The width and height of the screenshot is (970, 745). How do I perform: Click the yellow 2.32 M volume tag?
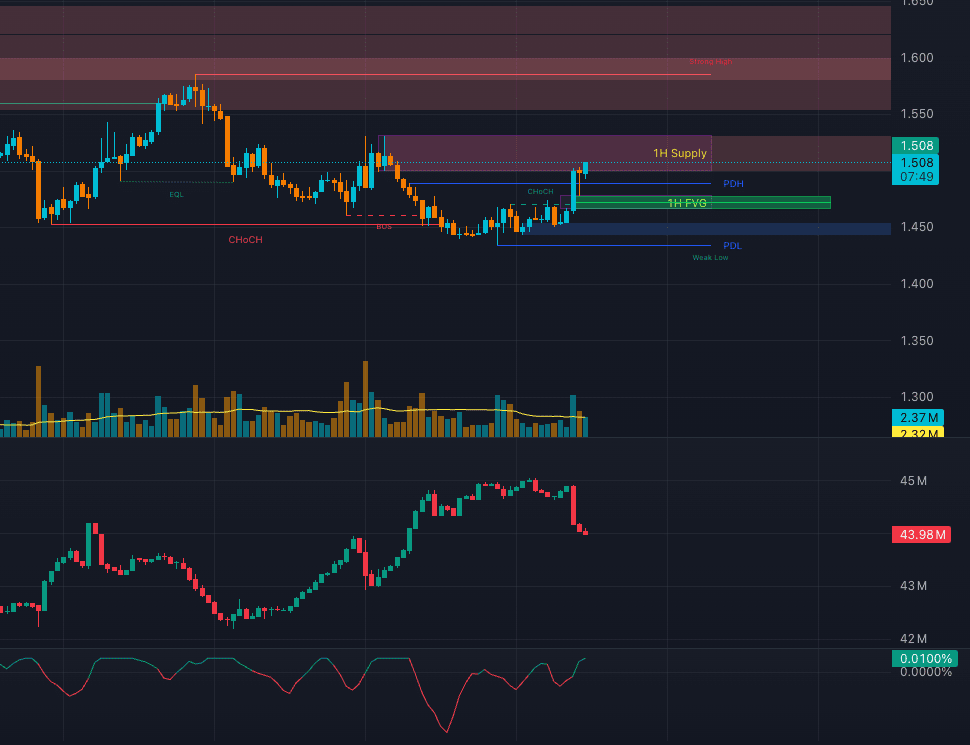click(x=917, y=433)
